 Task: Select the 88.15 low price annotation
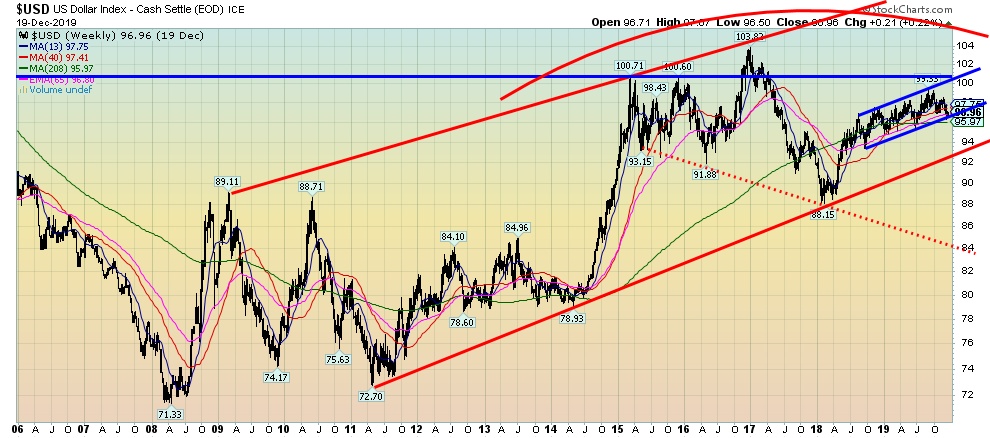click(x=822, y=214)
